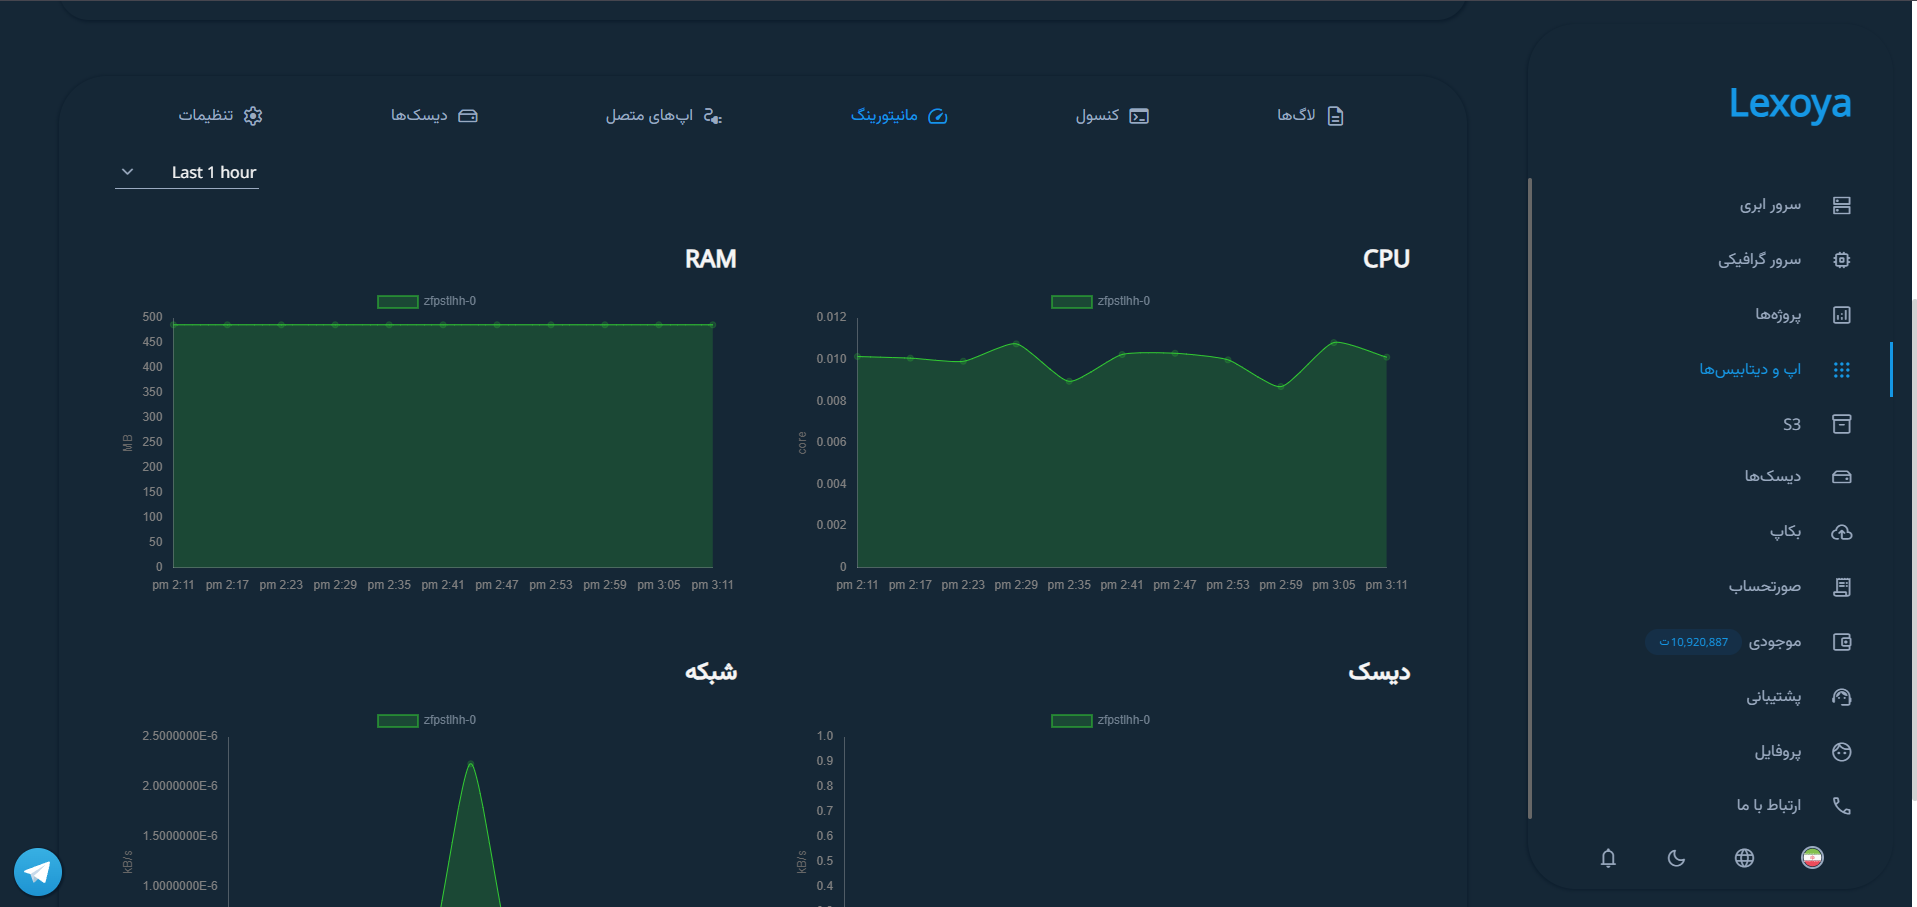The width and height of the screenshot is (1917, 907).
Task: Click the Lexoya logo
Action: [x=1790, y=104]
